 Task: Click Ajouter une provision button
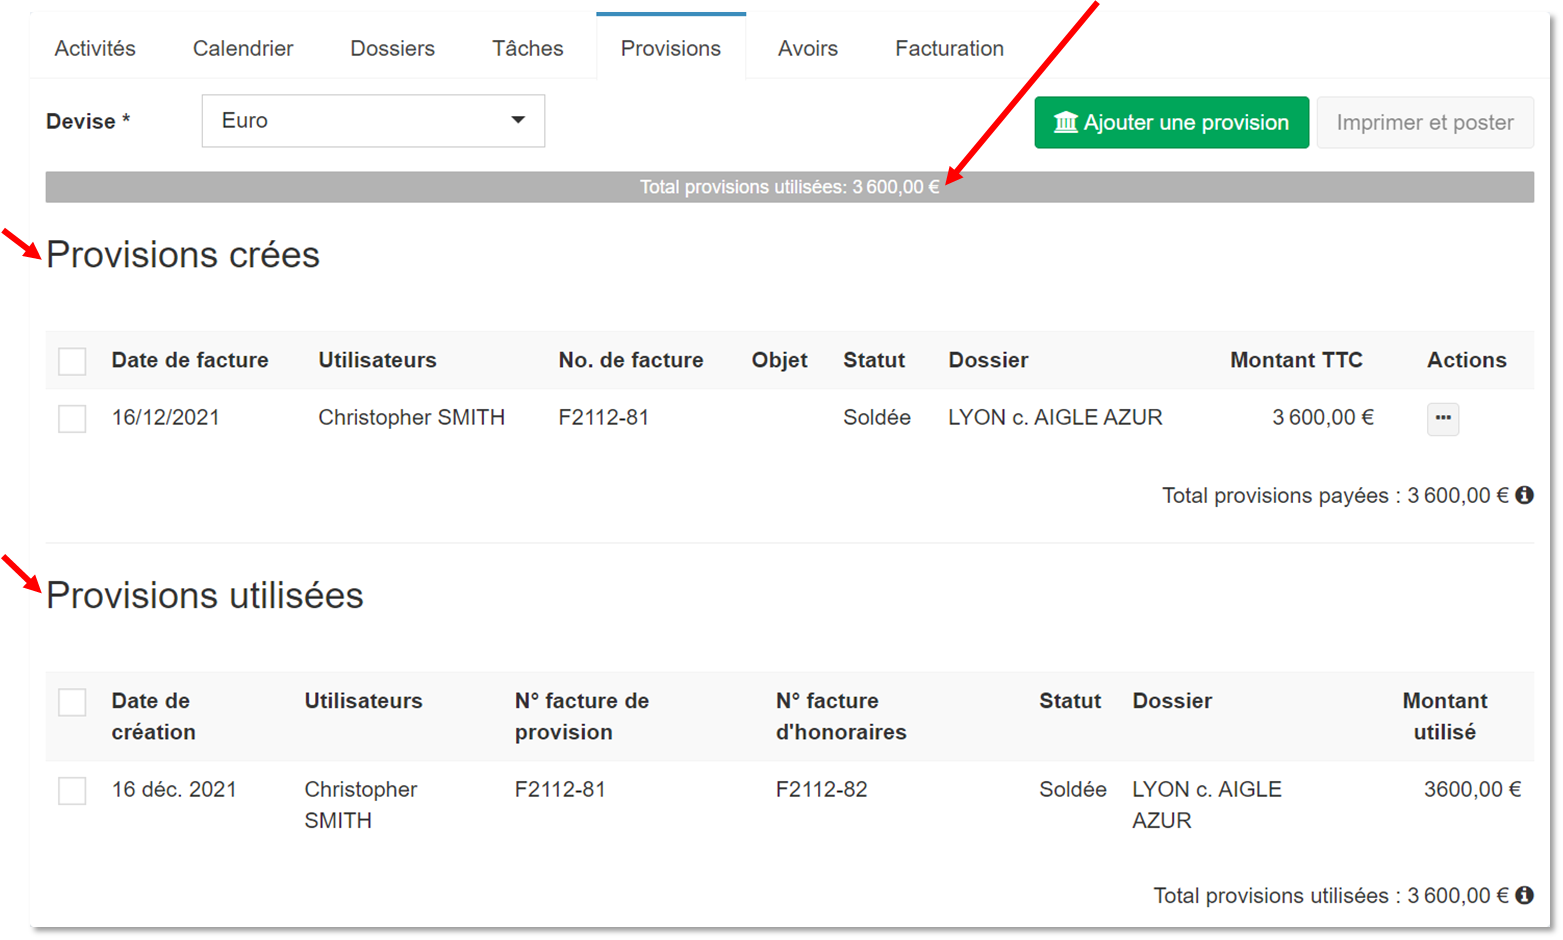1172,122
